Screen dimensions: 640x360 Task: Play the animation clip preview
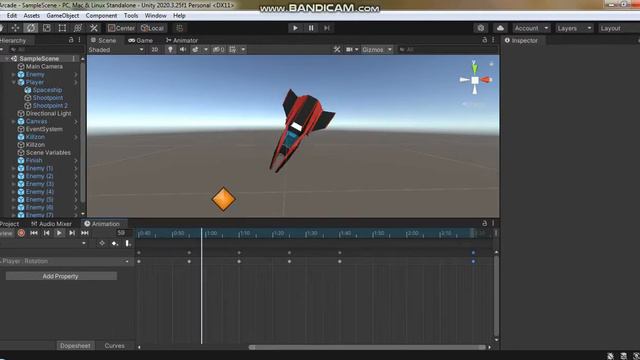(59, 233)
